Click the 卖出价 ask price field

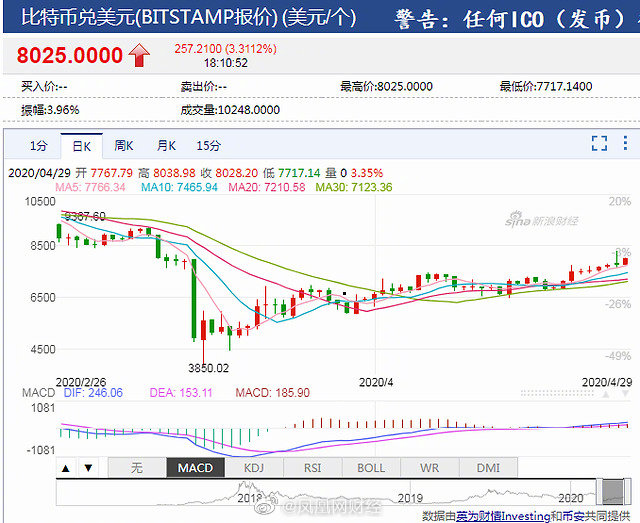[203, 87]
